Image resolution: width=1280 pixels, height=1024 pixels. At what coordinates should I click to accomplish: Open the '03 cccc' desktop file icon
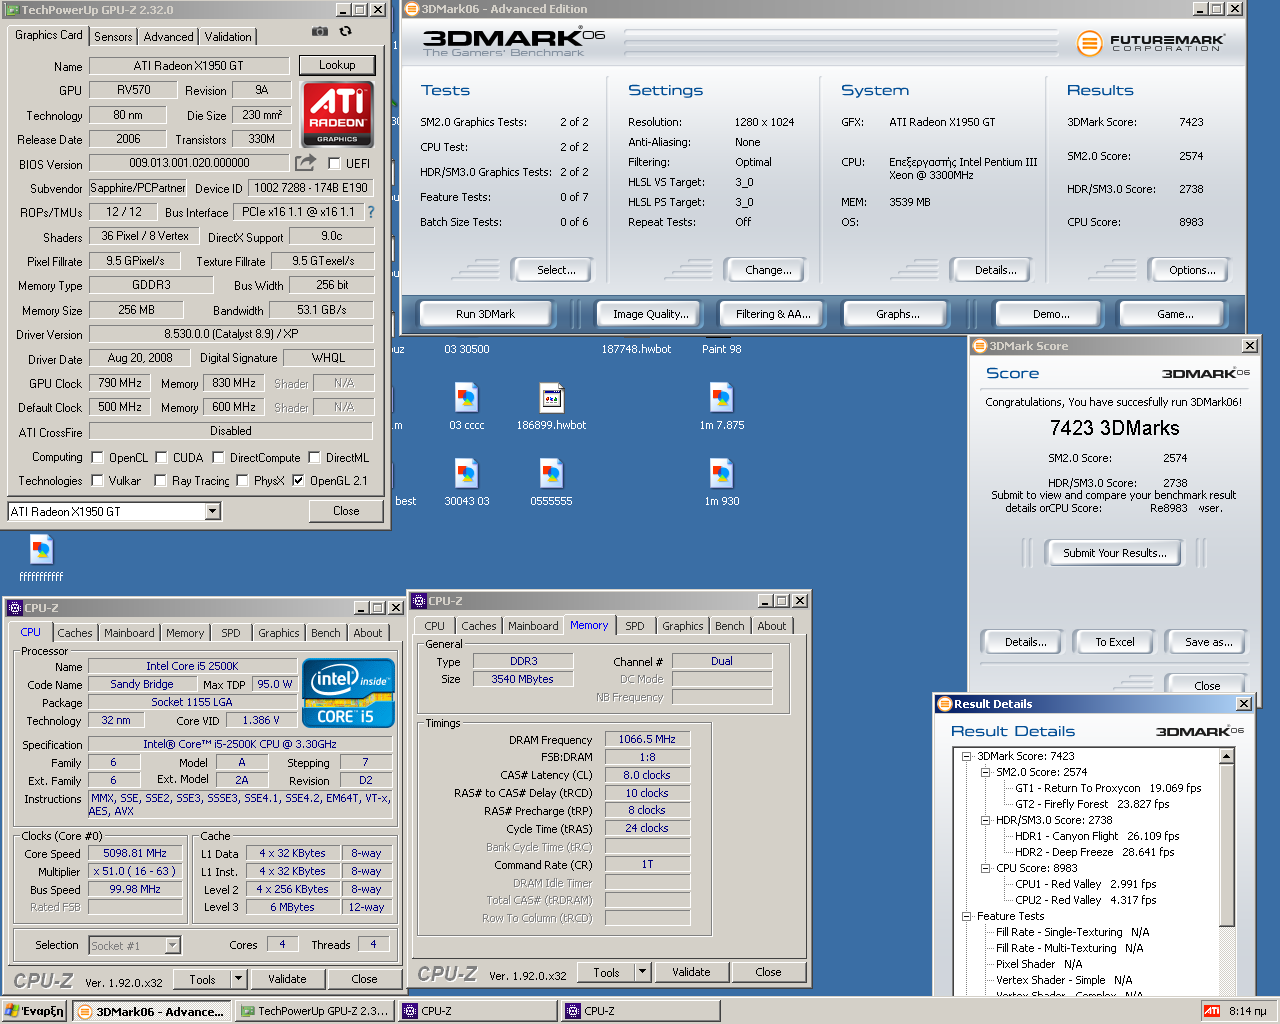click(466, 398)
